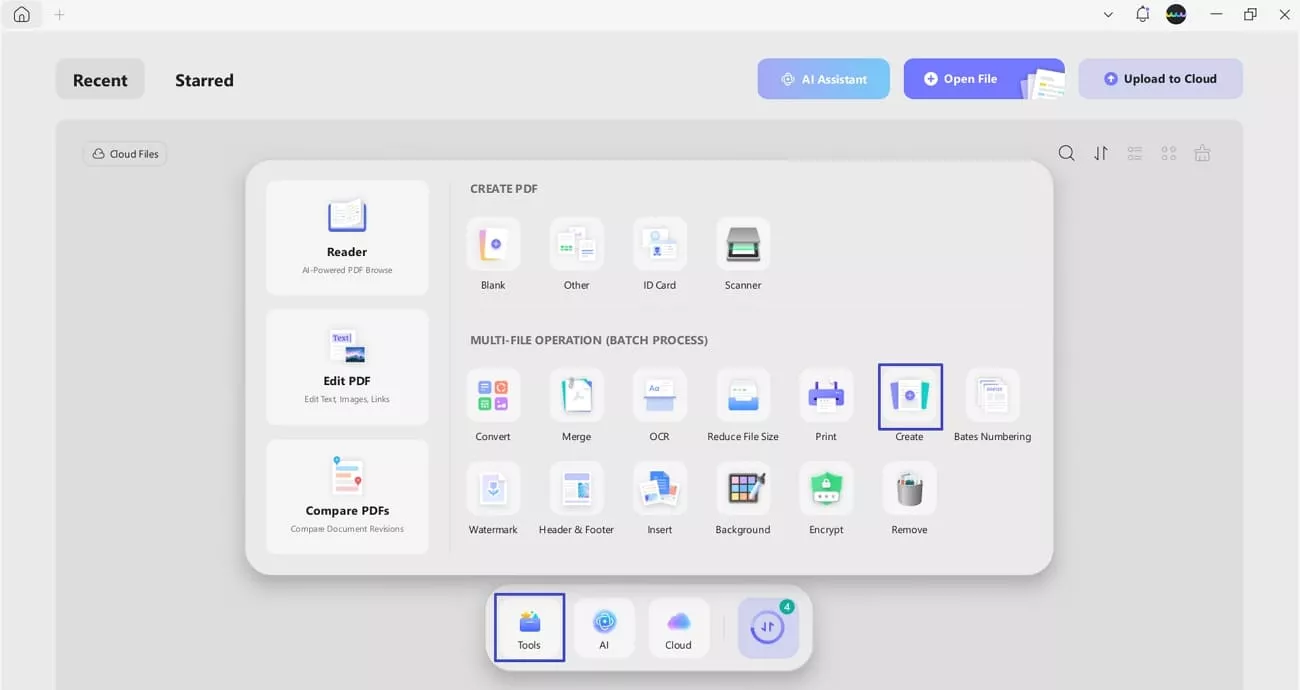Open the AI Assistant button
Viewport: 1300px width, 690px height.
click(x=824, y=79)
